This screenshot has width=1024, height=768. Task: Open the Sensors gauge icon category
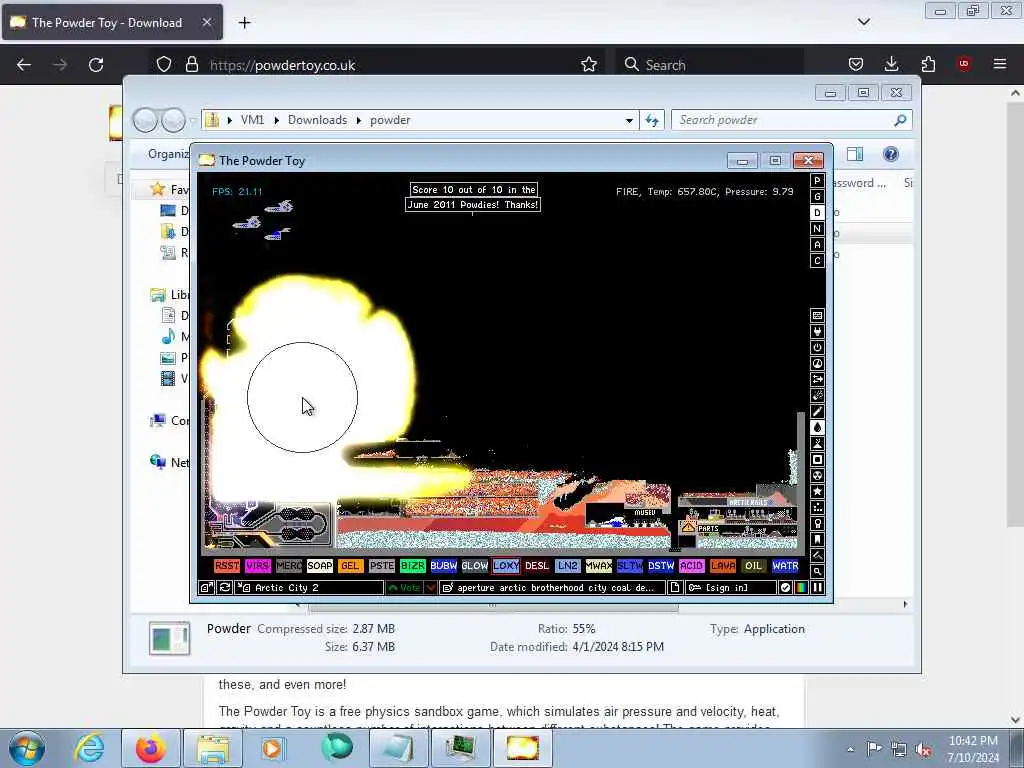[x=817, y=364]
